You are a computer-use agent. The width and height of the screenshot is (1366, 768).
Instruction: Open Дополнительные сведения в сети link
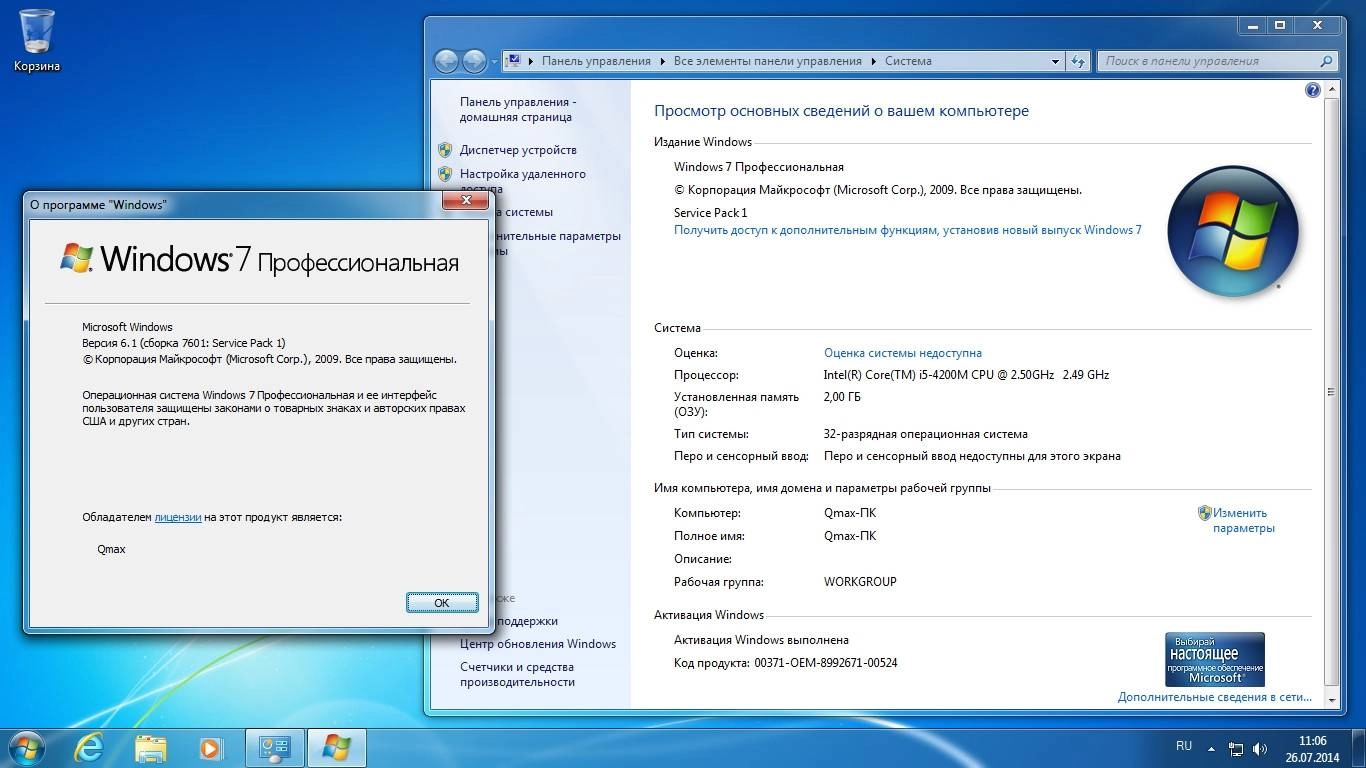1215,697
